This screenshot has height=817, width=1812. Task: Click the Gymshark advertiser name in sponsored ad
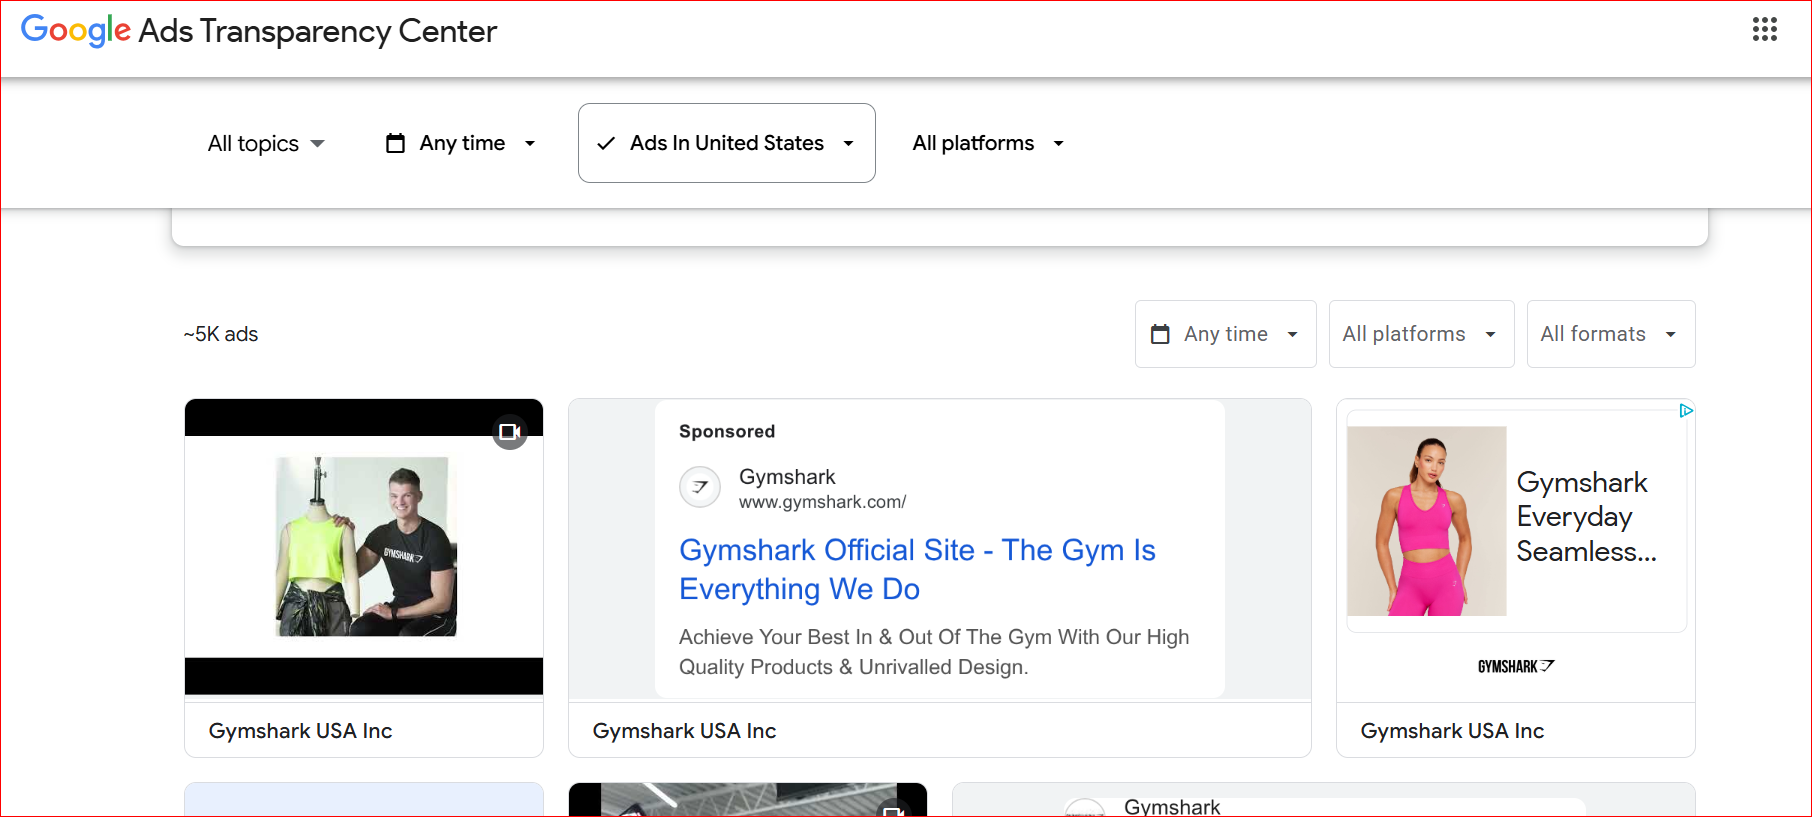coord(787,477)
